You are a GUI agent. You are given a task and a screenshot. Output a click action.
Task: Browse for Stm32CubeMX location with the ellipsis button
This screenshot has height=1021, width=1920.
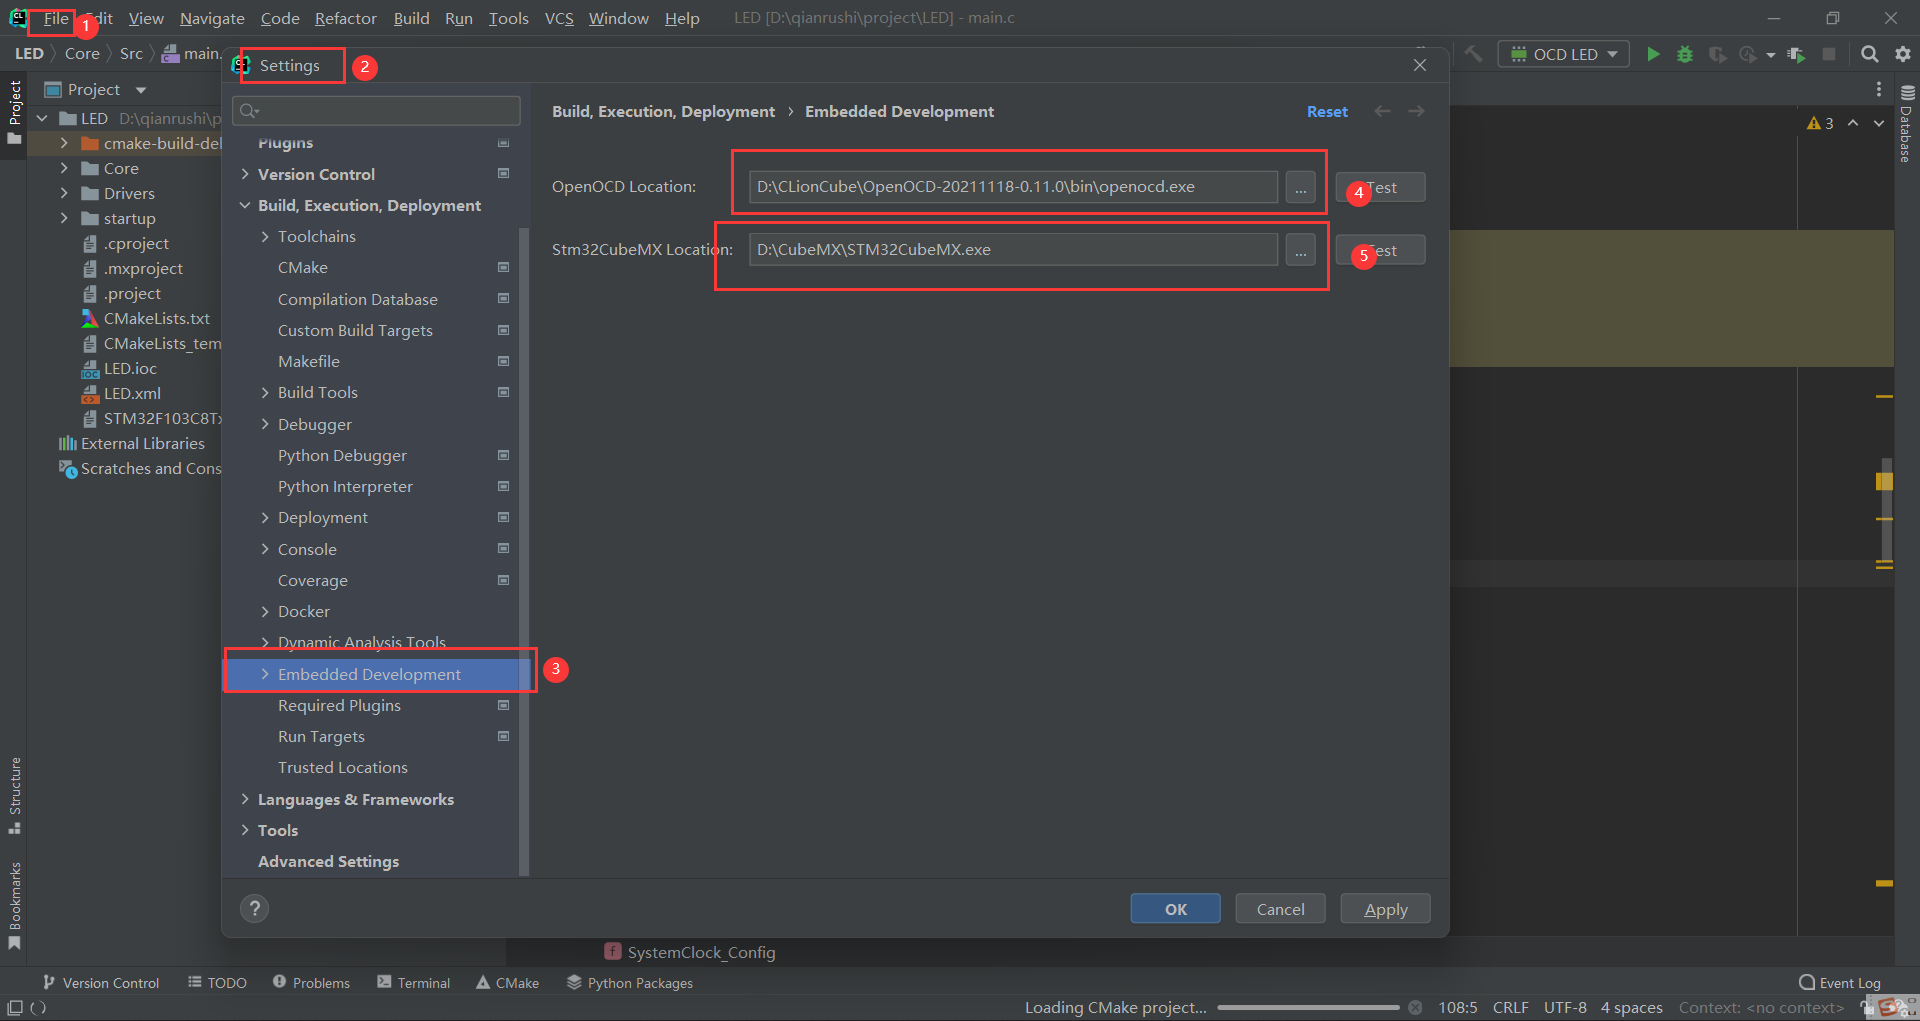(1300, 250)
